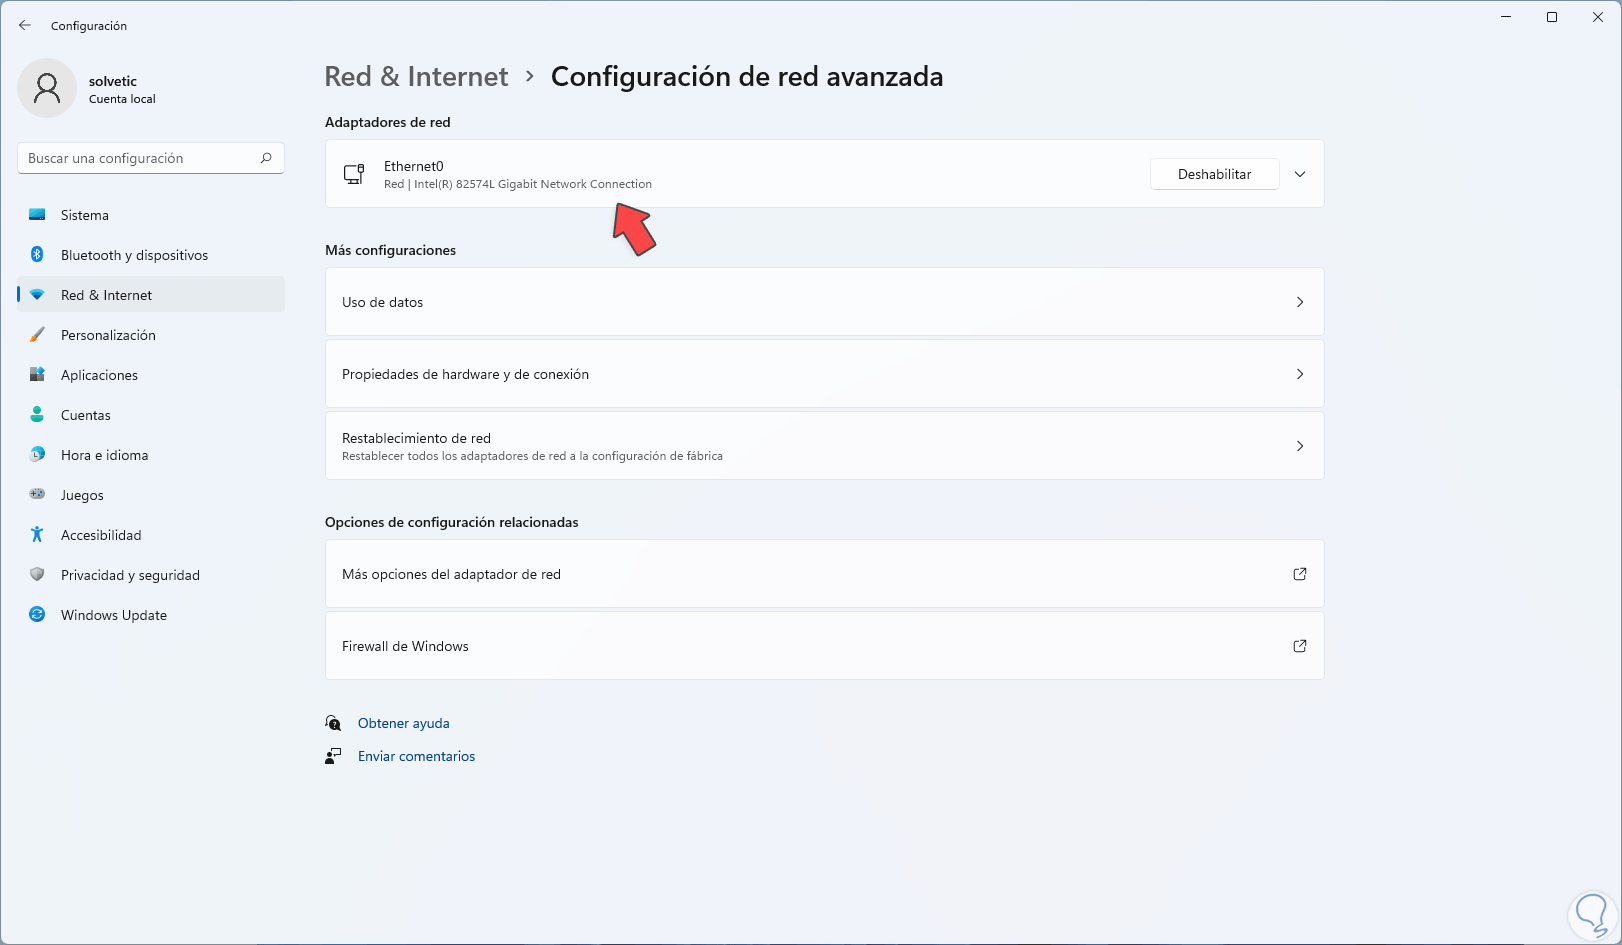Screen dimensions: 1622x945
Task: Click the Privacidad y seguridad shield icon
Action: click(37, 575)
